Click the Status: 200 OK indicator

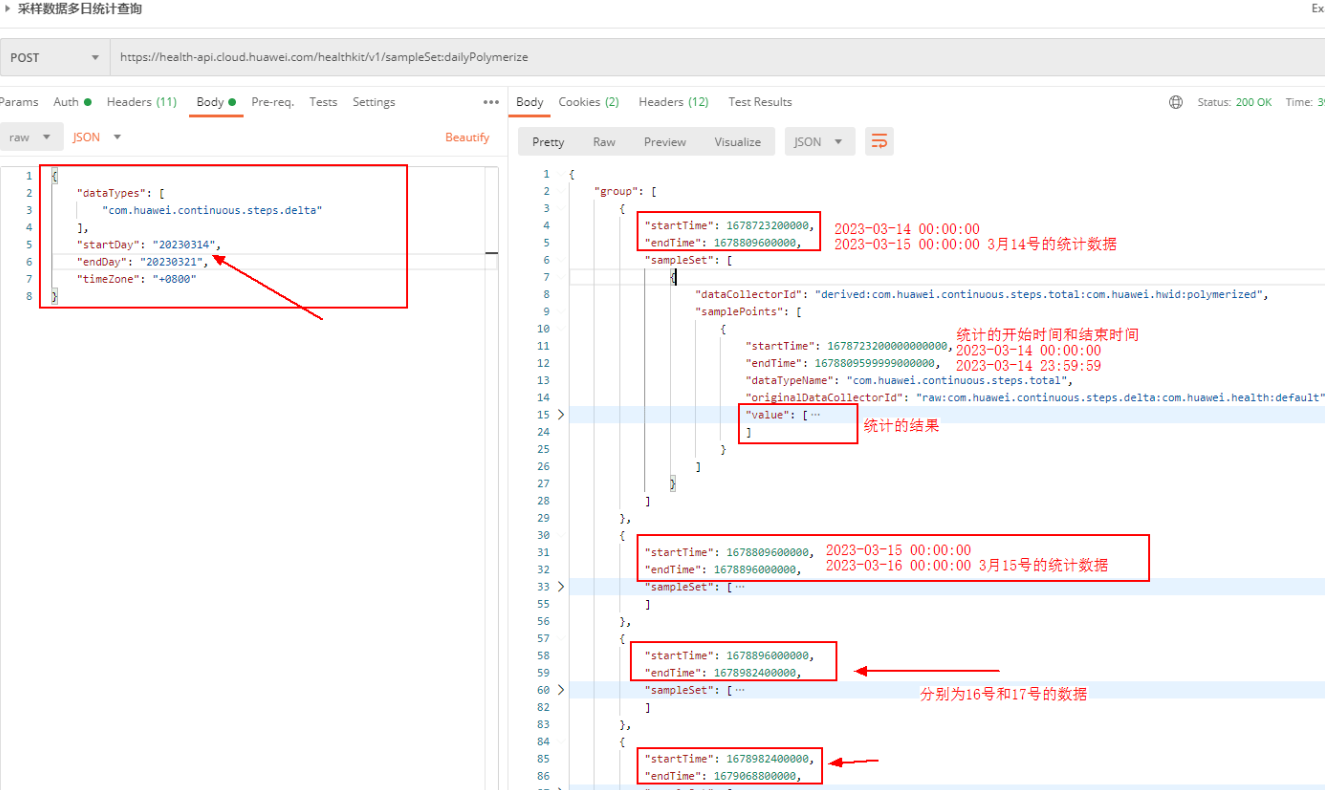click(1235, 102)
